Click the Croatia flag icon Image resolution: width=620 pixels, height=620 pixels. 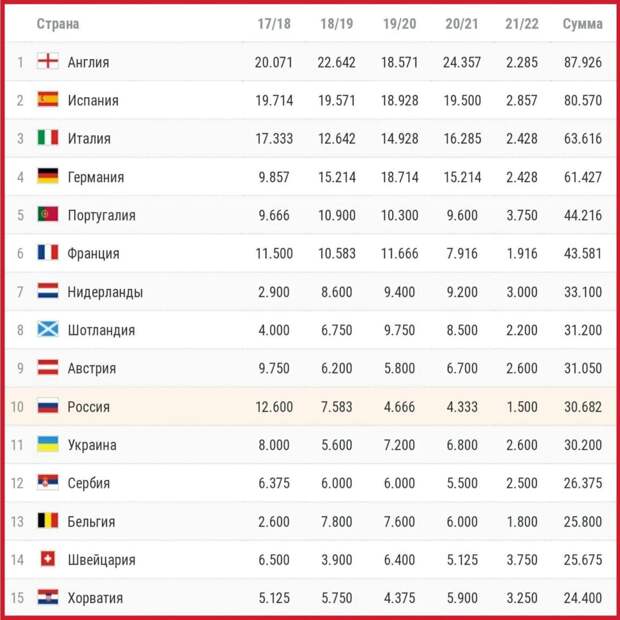(x=48, y=597)
